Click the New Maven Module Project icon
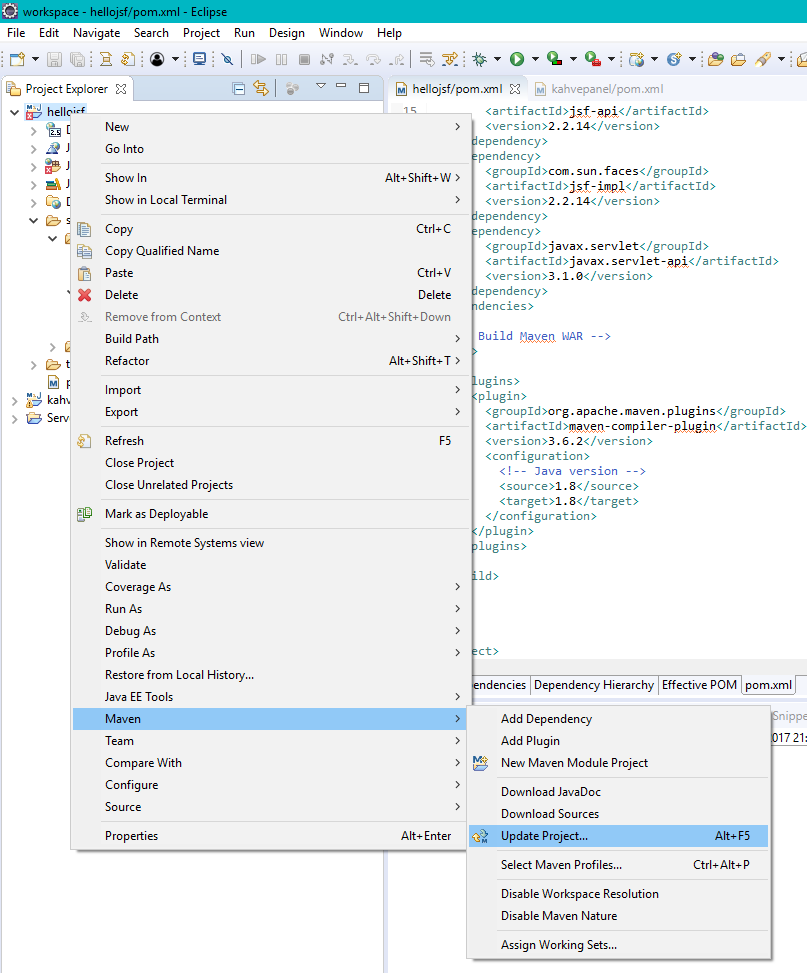807x973 pixels. (x=480, y=763)
